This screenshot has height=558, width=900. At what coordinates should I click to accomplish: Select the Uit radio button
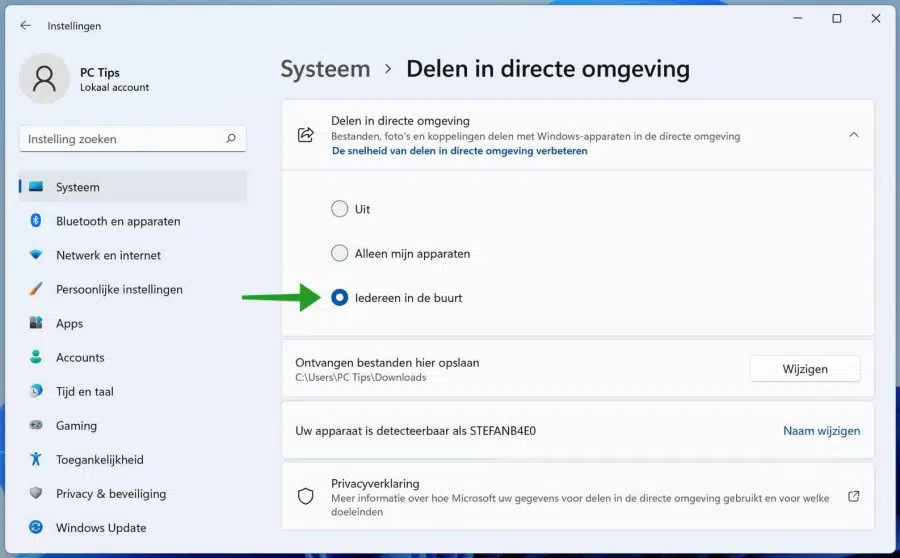pos(339,208)
